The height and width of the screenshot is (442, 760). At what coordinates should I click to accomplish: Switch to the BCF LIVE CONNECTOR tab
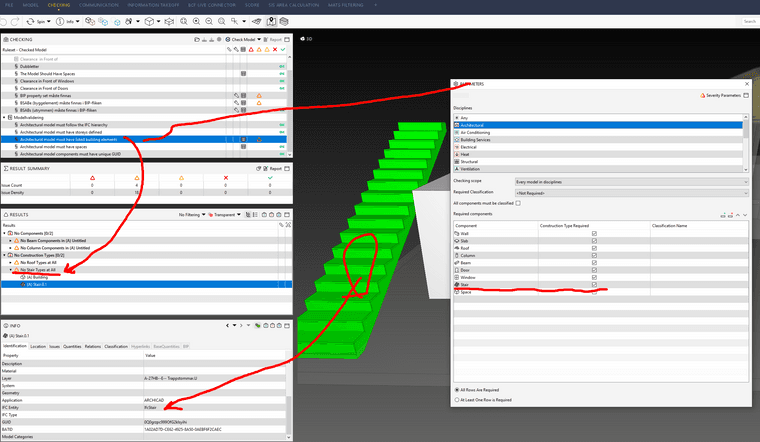[x=212, y=5]
